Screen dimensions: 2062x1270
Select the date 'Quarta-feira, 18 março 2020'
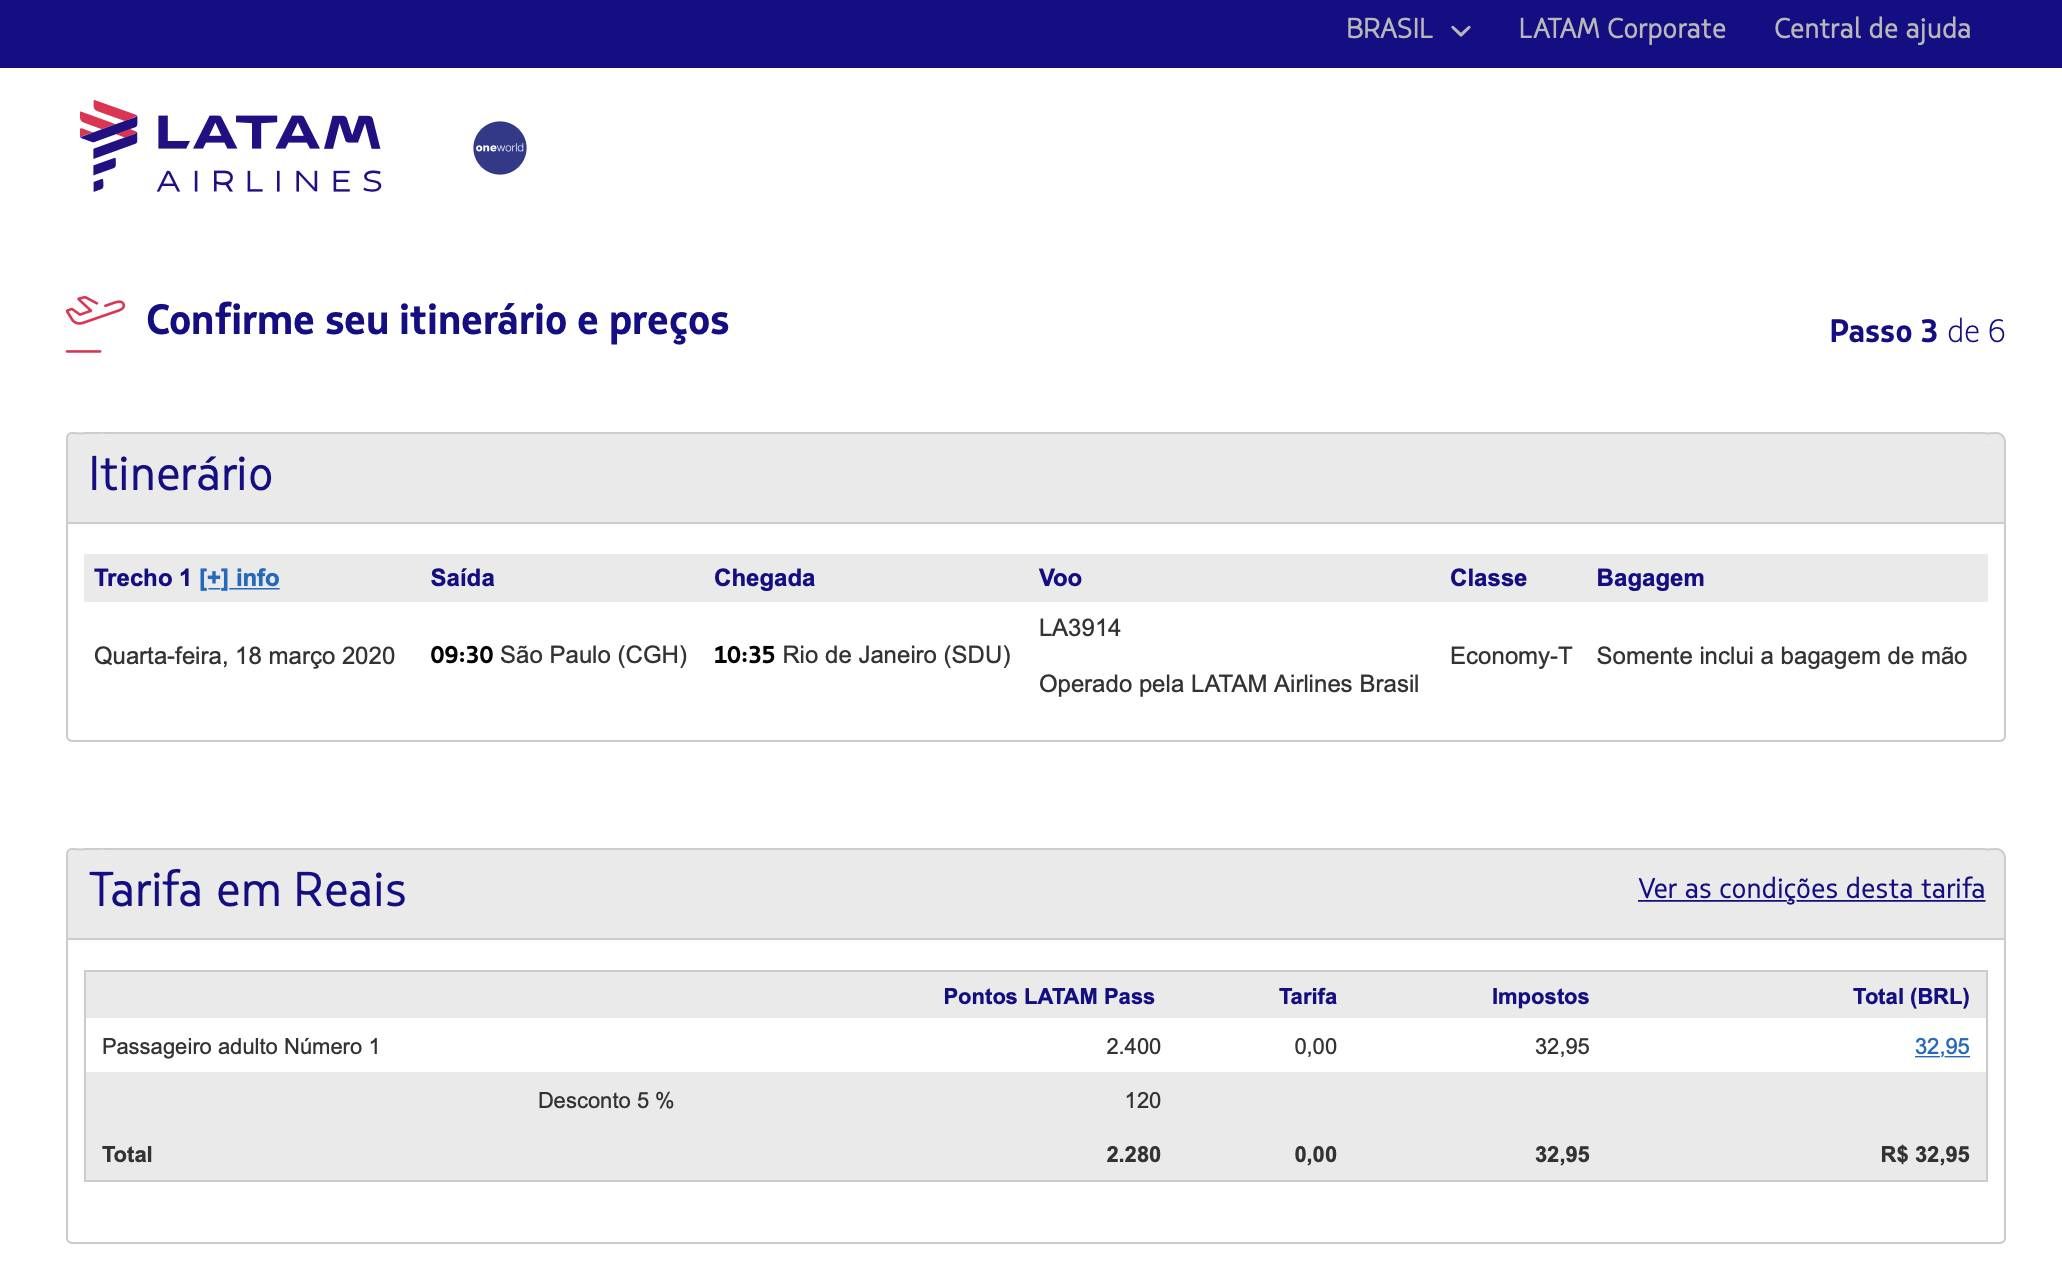(x=244, y=656)
